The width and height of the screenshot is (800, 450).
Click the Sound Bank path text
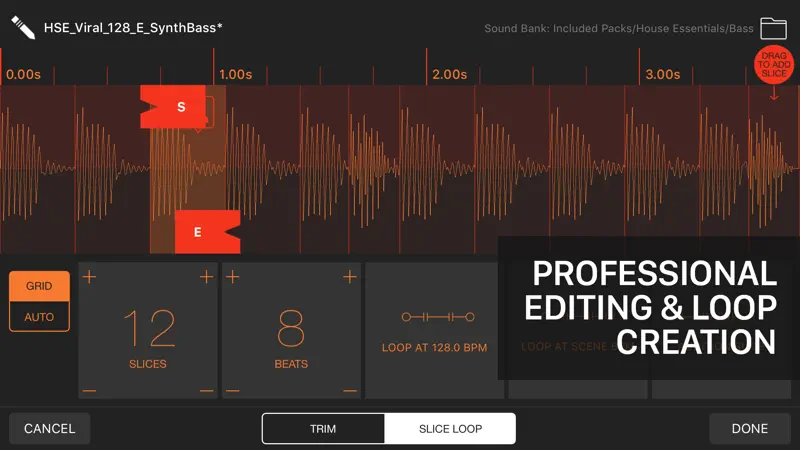[618, 29]
